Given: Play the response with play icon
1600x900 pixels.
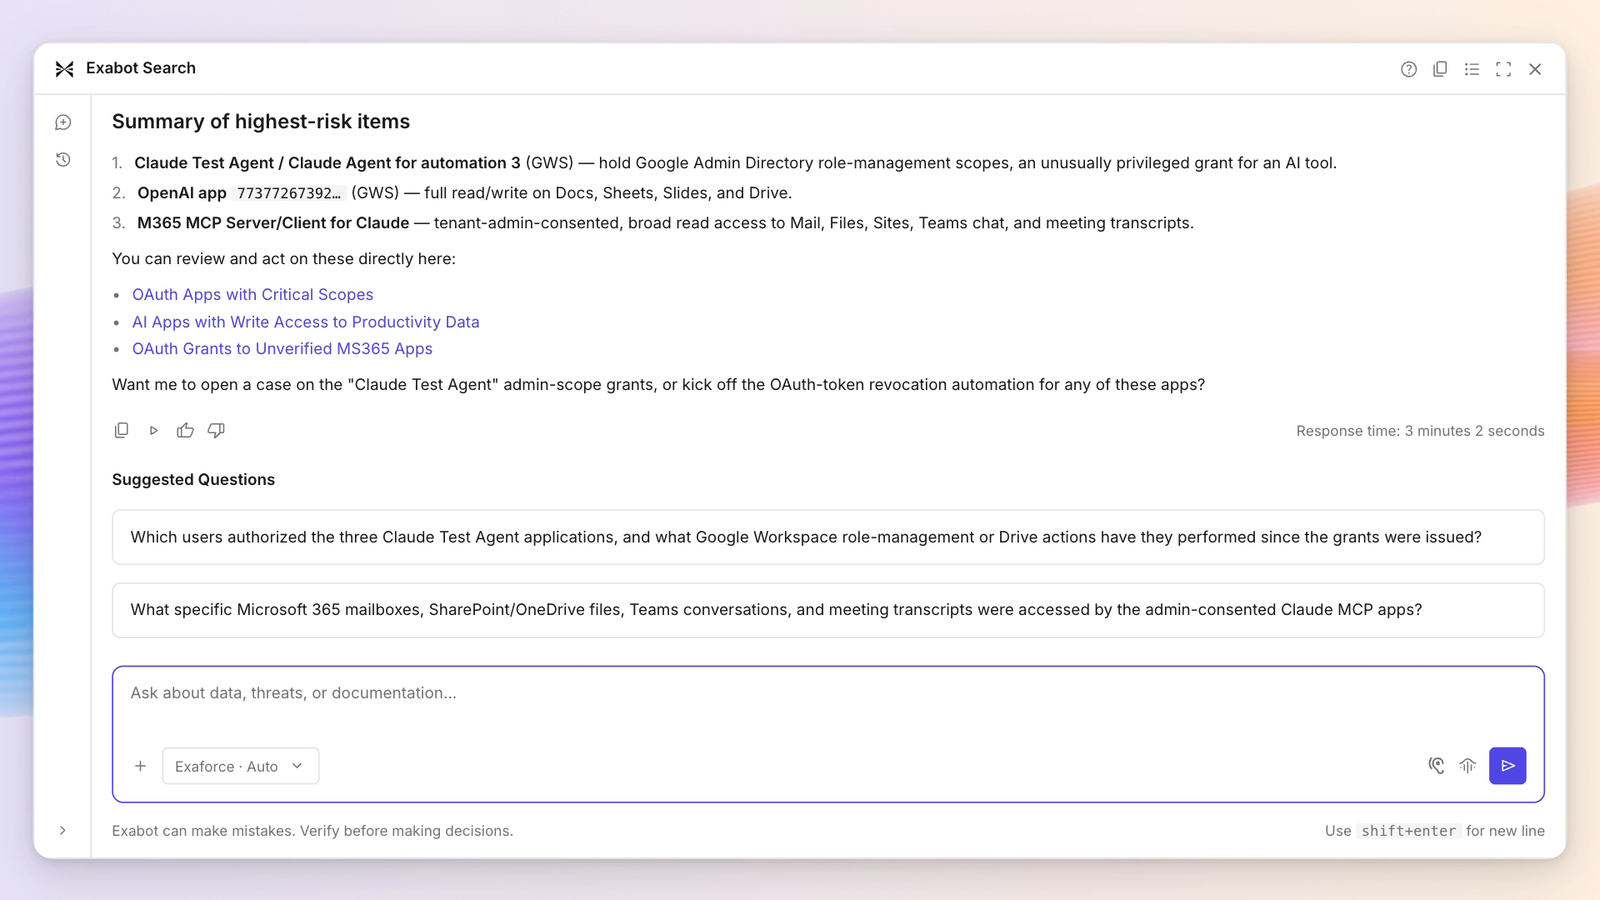Looking at the screenshot, I should pos(153,430).
